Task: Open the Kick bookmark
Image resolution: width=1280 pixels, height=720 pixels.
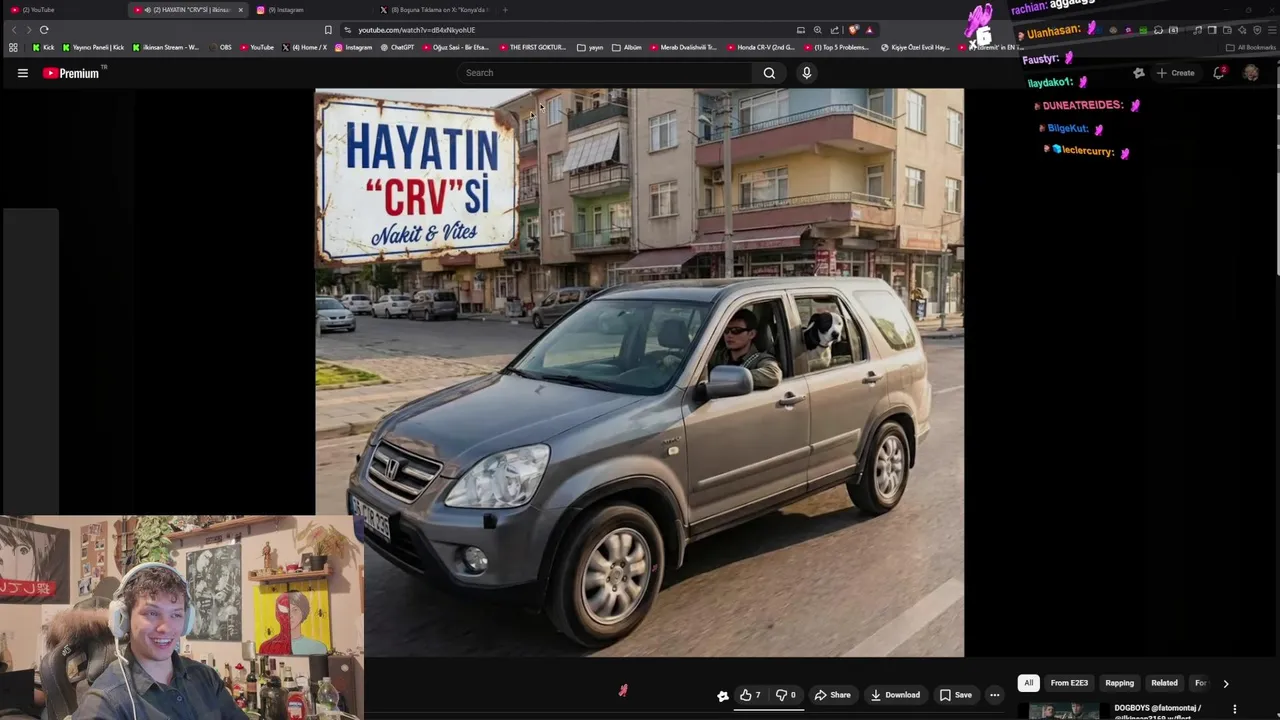Action: [43, 47]
